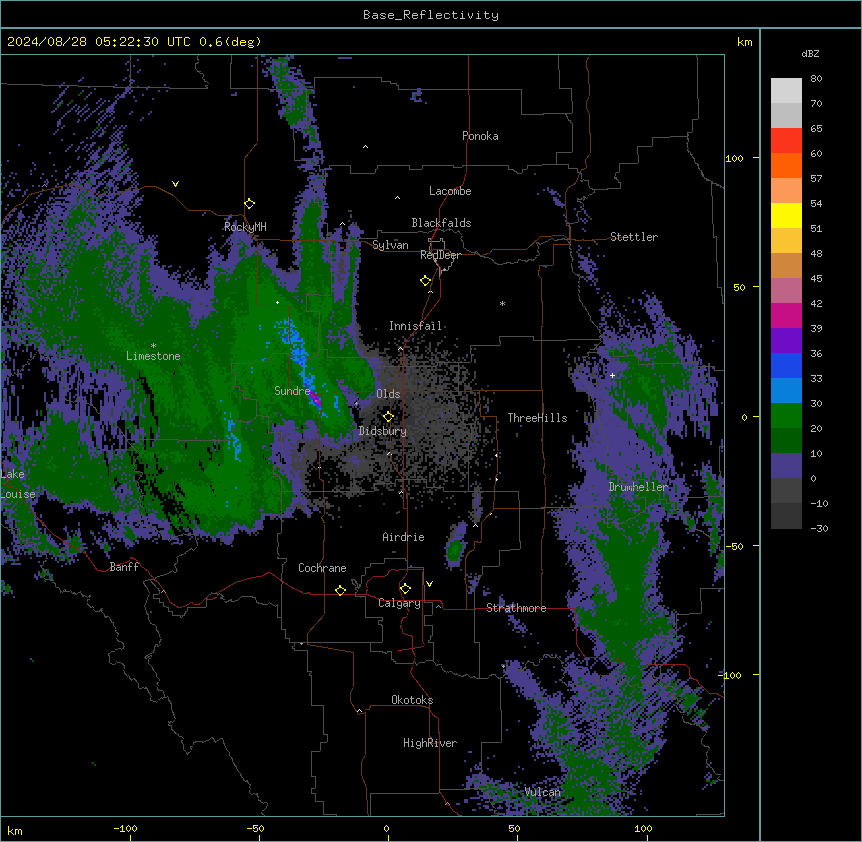Click the Banff city label
Viewport: 862px width, 842px height.
point(124,567)
